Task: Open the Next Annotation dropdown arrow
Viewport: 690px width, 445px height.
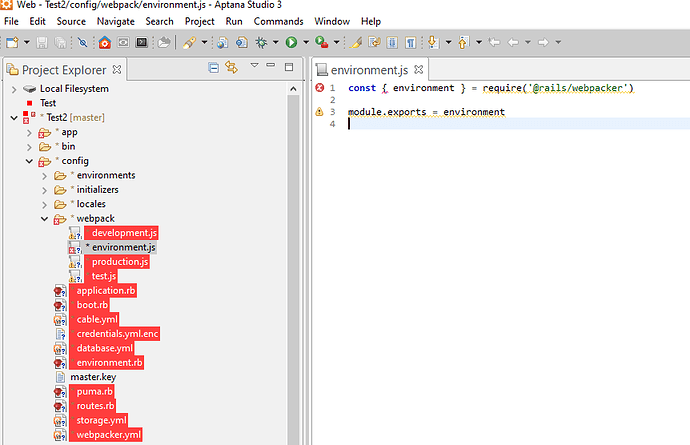Action: [448, 42]
